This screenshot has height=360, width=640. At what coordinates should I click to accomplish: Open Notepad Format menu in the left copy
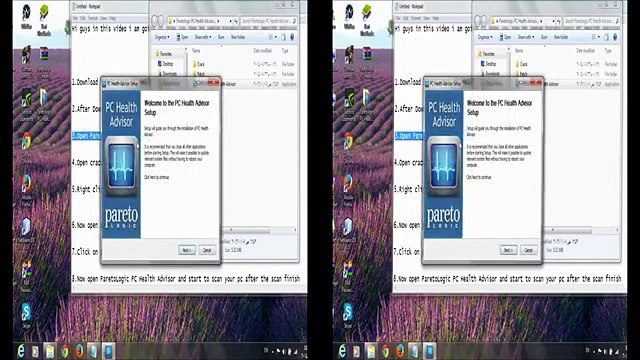pyautogui.click(x=93, y=18)
